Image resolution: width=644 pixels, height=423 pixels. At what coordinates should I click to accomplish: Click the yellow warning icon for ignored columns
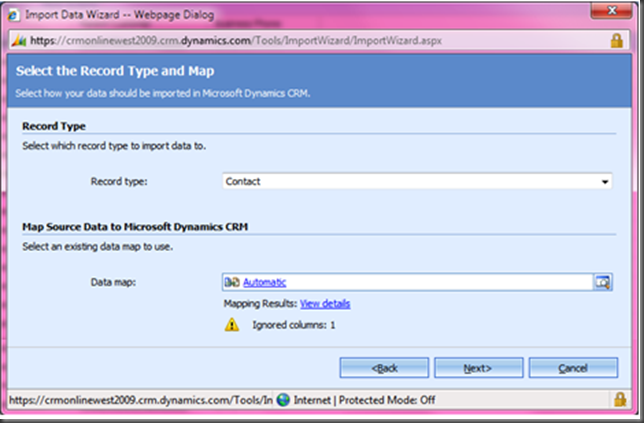[232, 325]
